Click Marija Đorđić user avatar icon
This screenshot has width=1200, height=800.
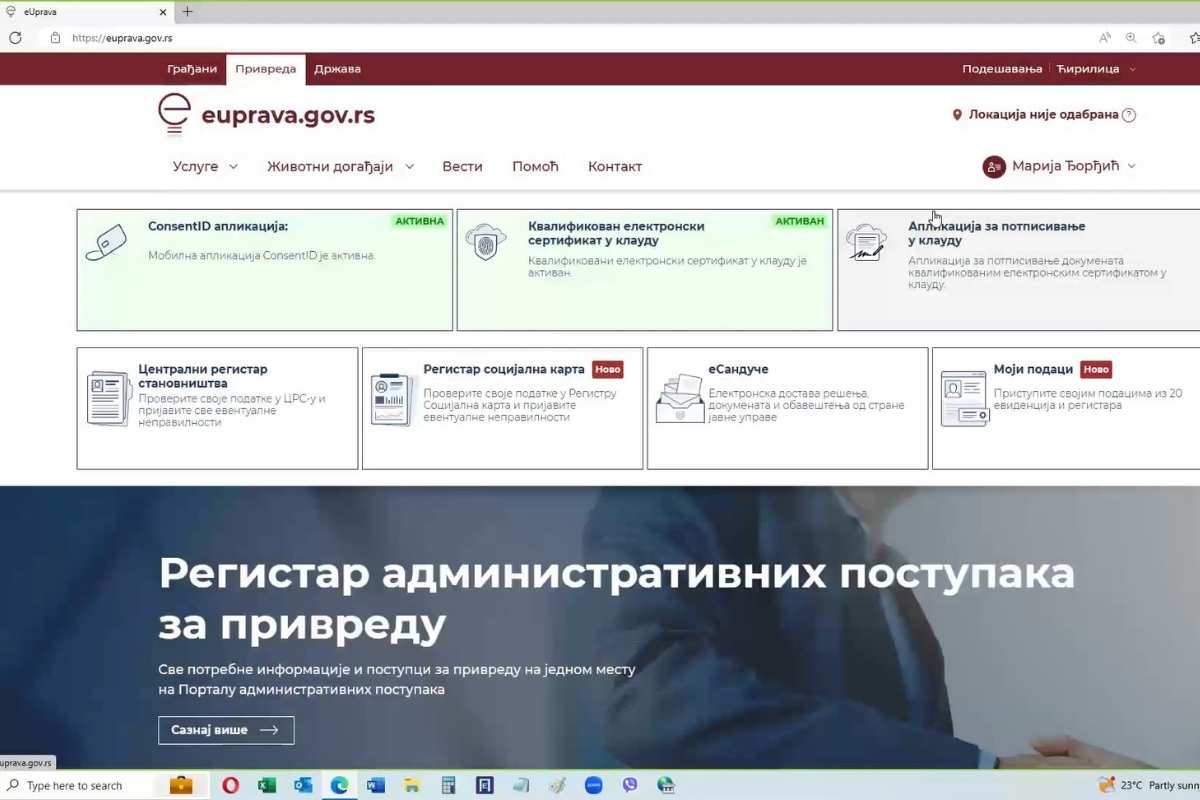coord(994,167)
